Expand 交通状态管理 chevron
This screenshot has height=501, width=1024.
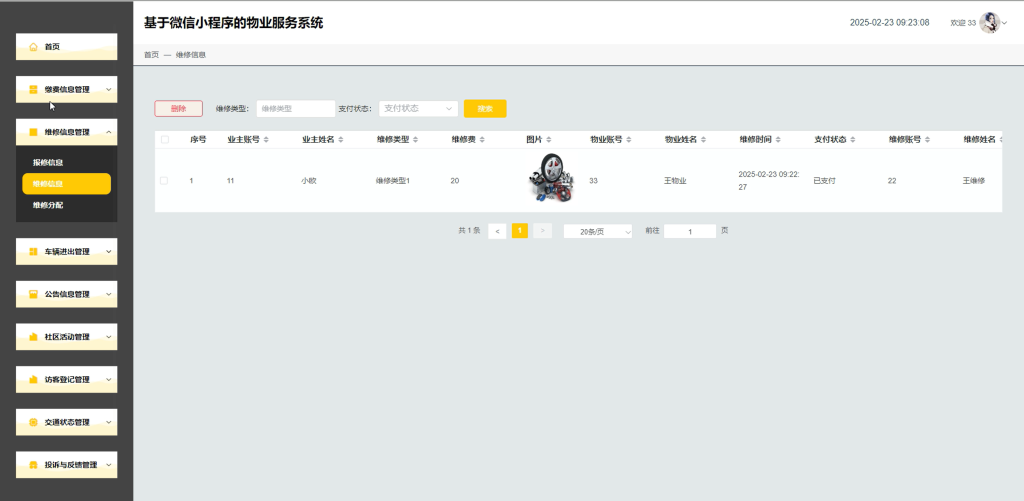(108, 422)
